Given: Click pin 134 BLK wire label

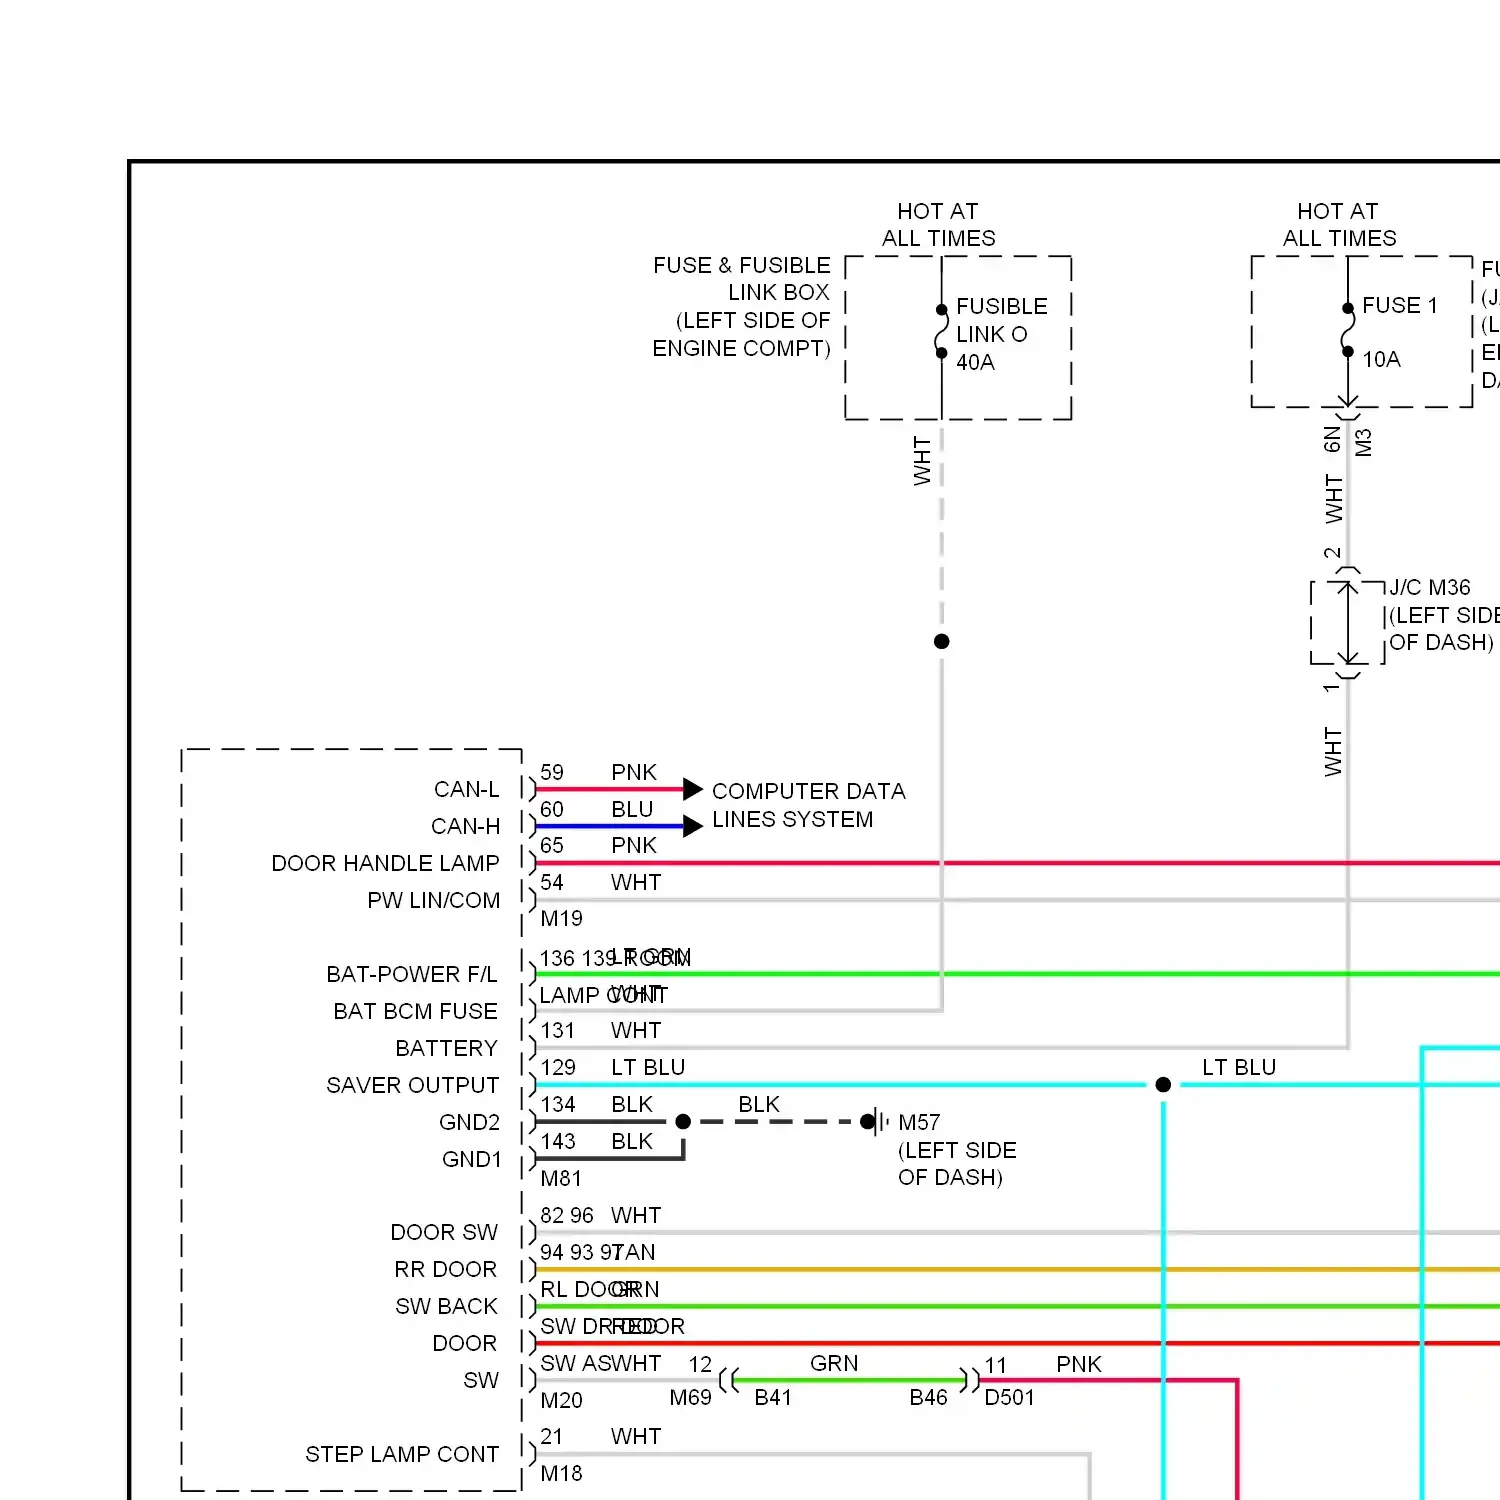Looking at the screenshot, I should pos(596,1104).
